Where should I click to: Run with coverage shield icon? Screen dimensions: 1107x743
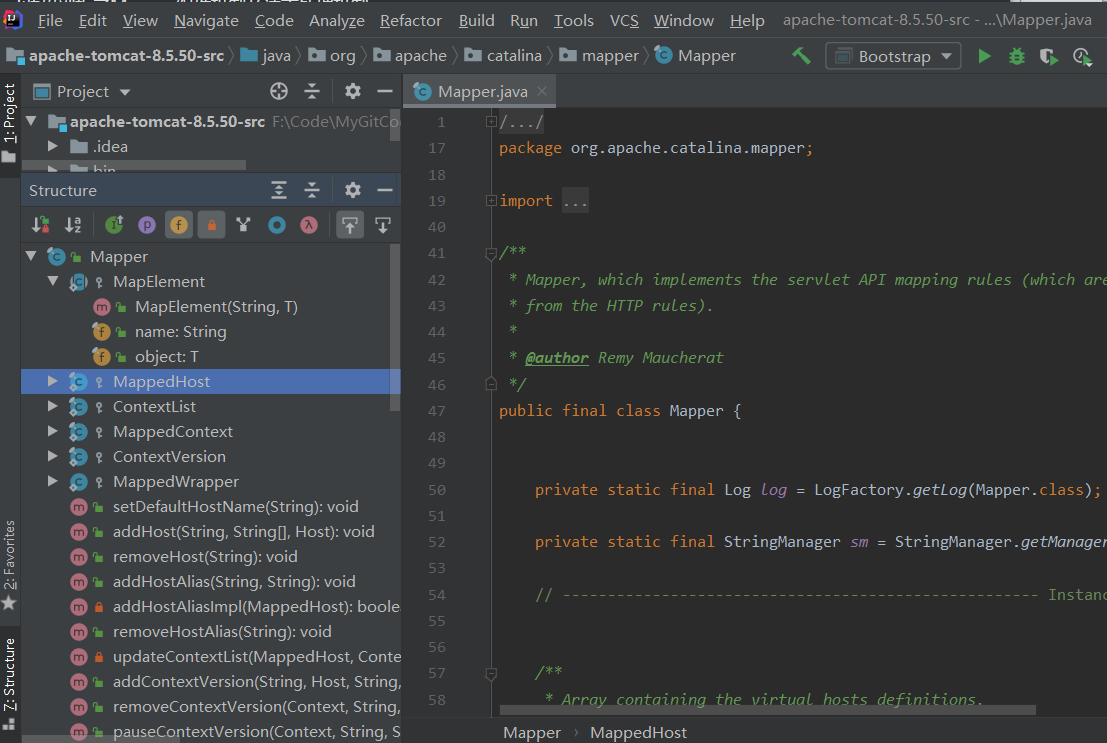[1049, 57]
